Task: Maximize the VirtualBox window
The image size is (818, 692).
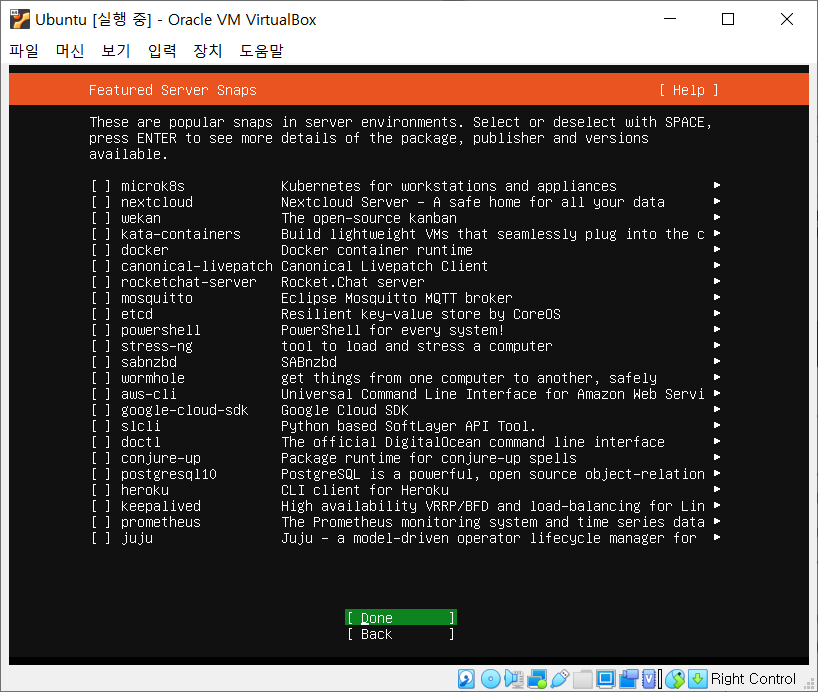Action: point(728,19)
